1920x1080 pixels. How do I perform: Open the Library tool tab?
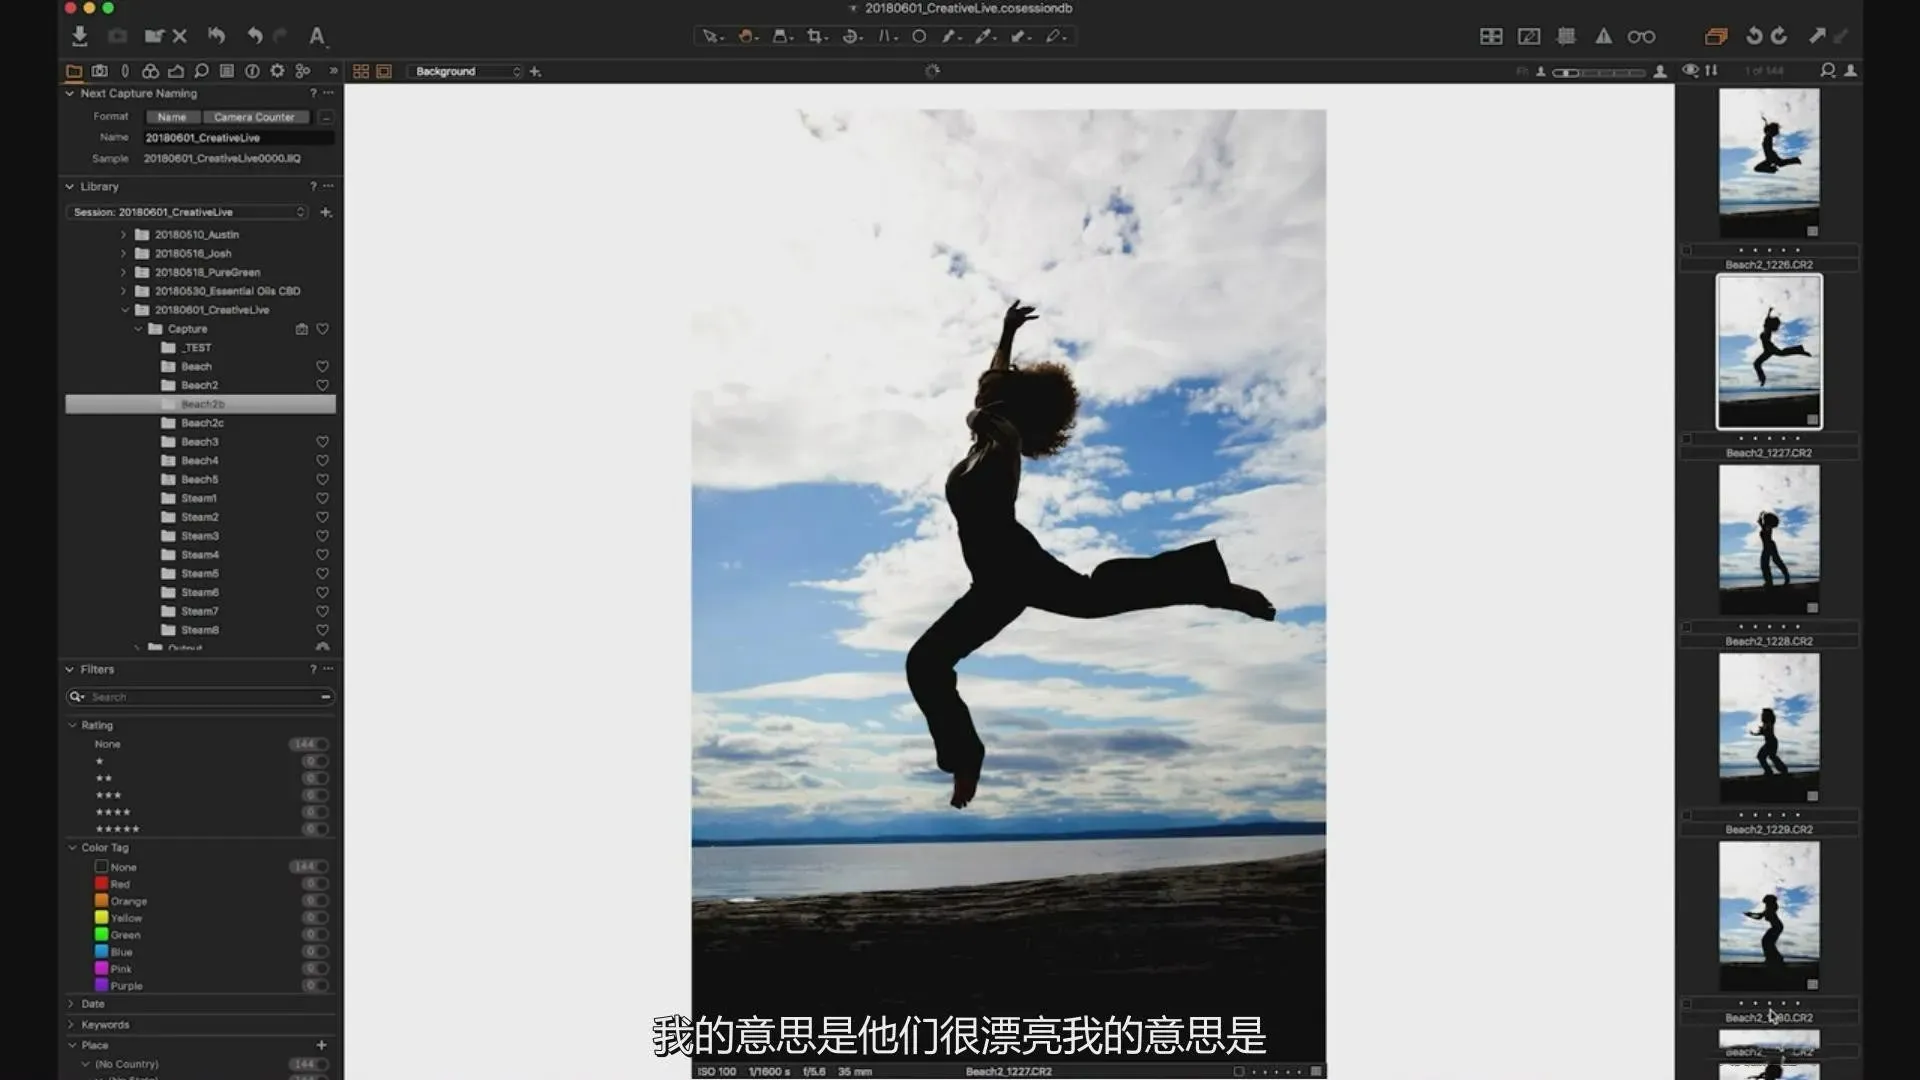[74, 71]
